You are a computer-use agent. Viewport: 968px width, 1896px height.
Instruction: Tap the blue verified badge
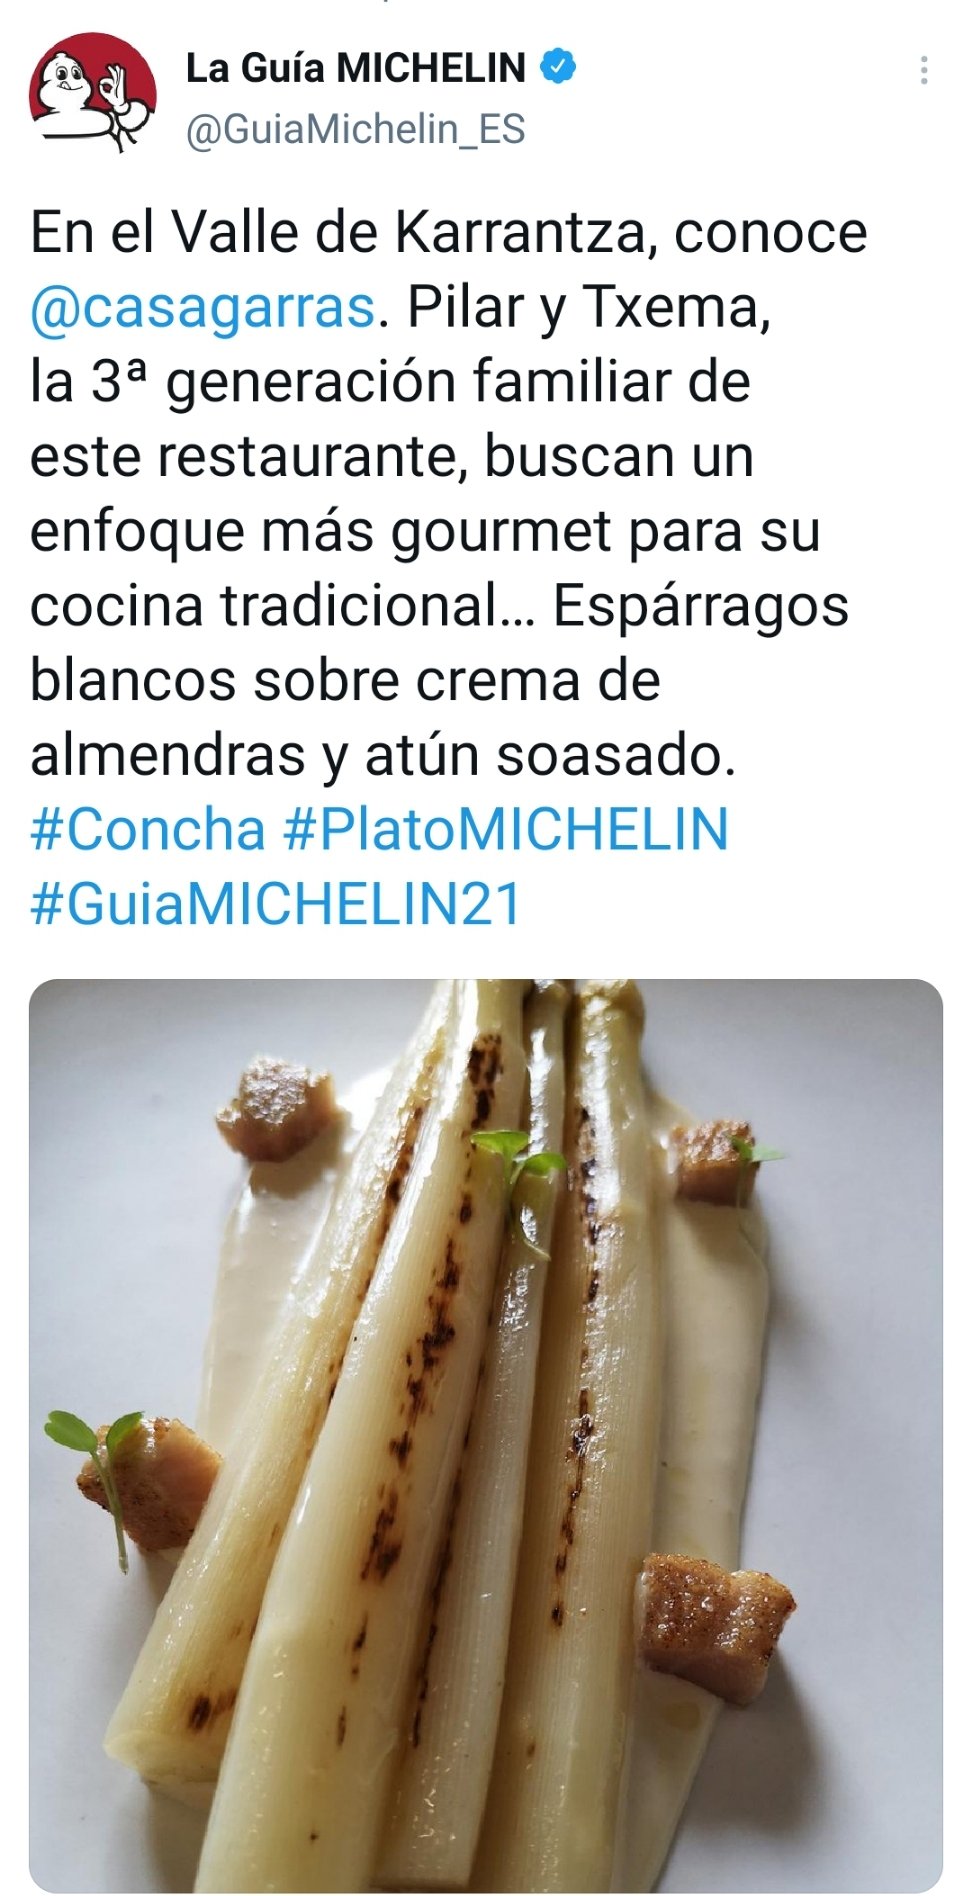click(558, 67)
